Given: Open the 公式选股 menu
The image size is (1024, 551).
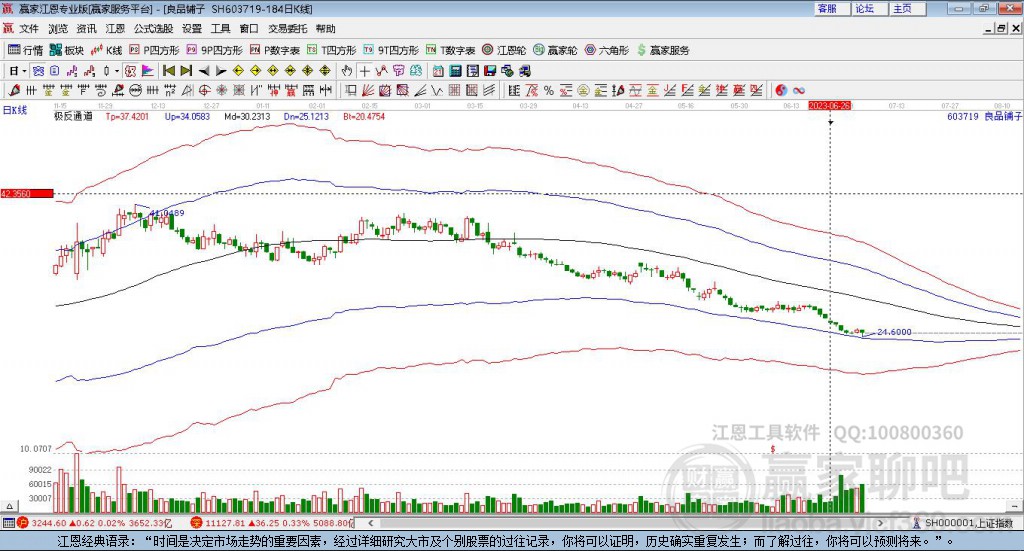Looking at the screenshot, I should [x=153, y=29].
